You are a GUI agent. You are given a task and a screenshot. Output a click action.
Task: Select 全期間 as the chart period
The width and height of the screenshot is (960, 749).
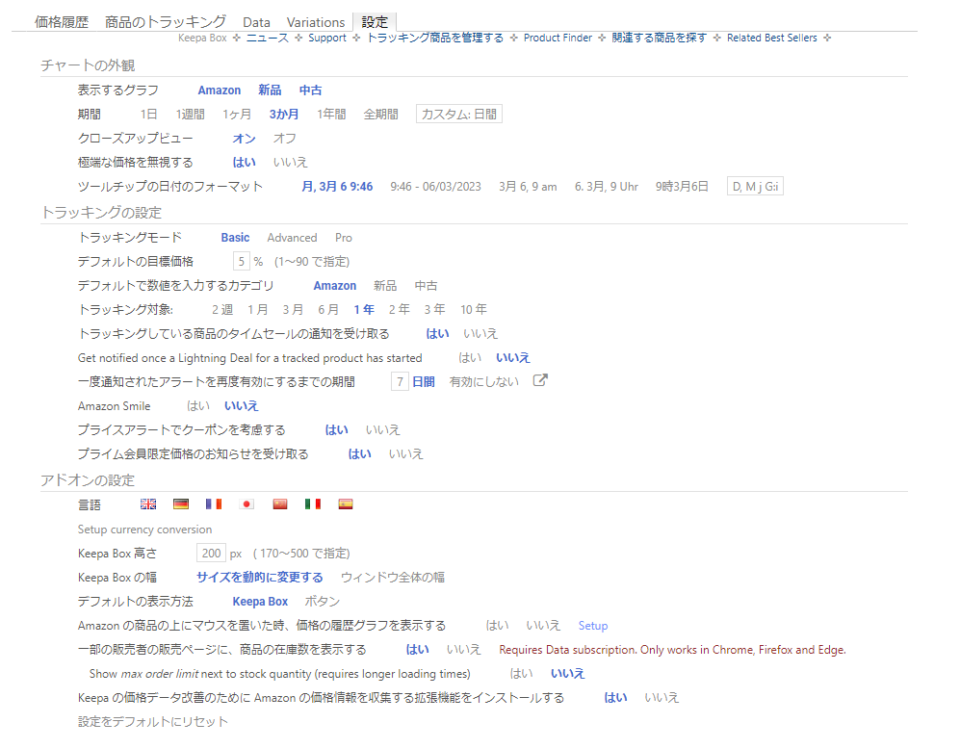coord(383,113)
